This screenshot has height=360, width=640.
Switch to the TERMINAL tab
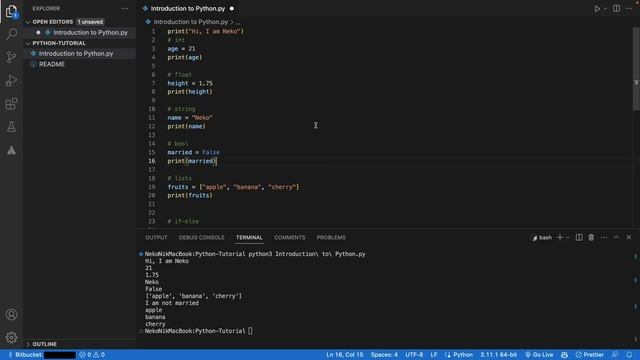[249, 238]
